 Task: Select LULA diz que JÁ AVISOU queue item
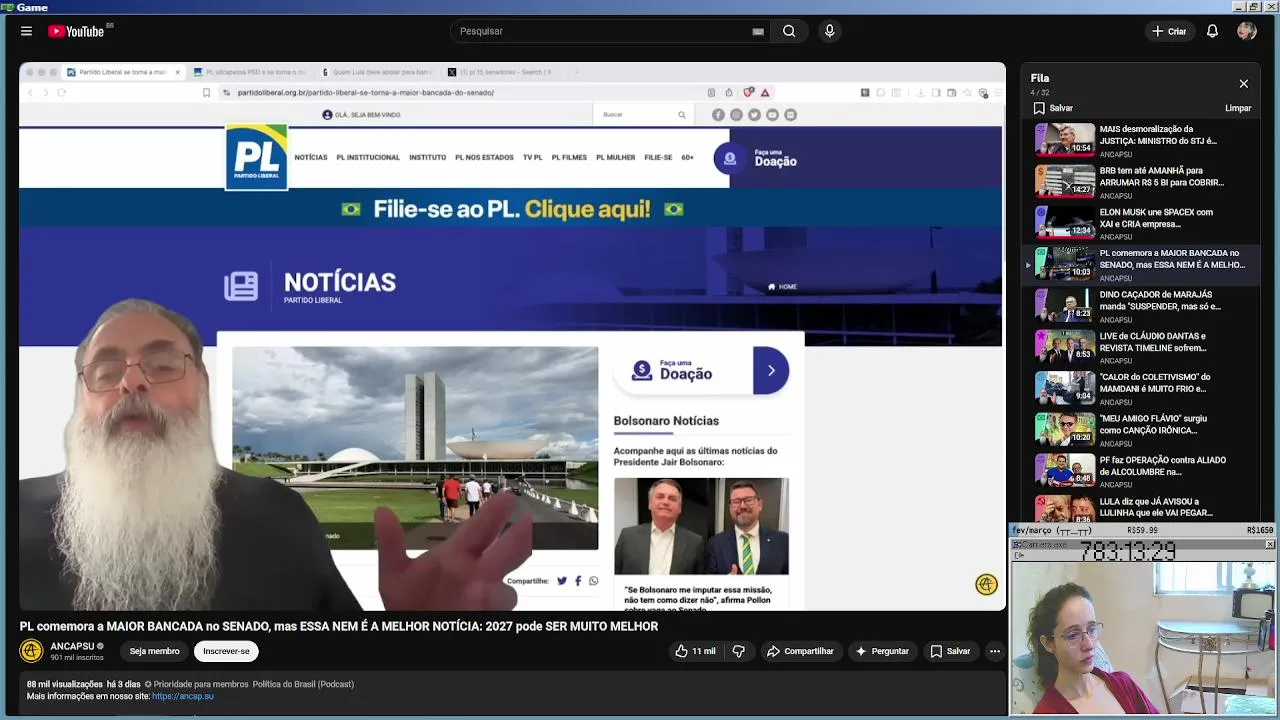1141,507
